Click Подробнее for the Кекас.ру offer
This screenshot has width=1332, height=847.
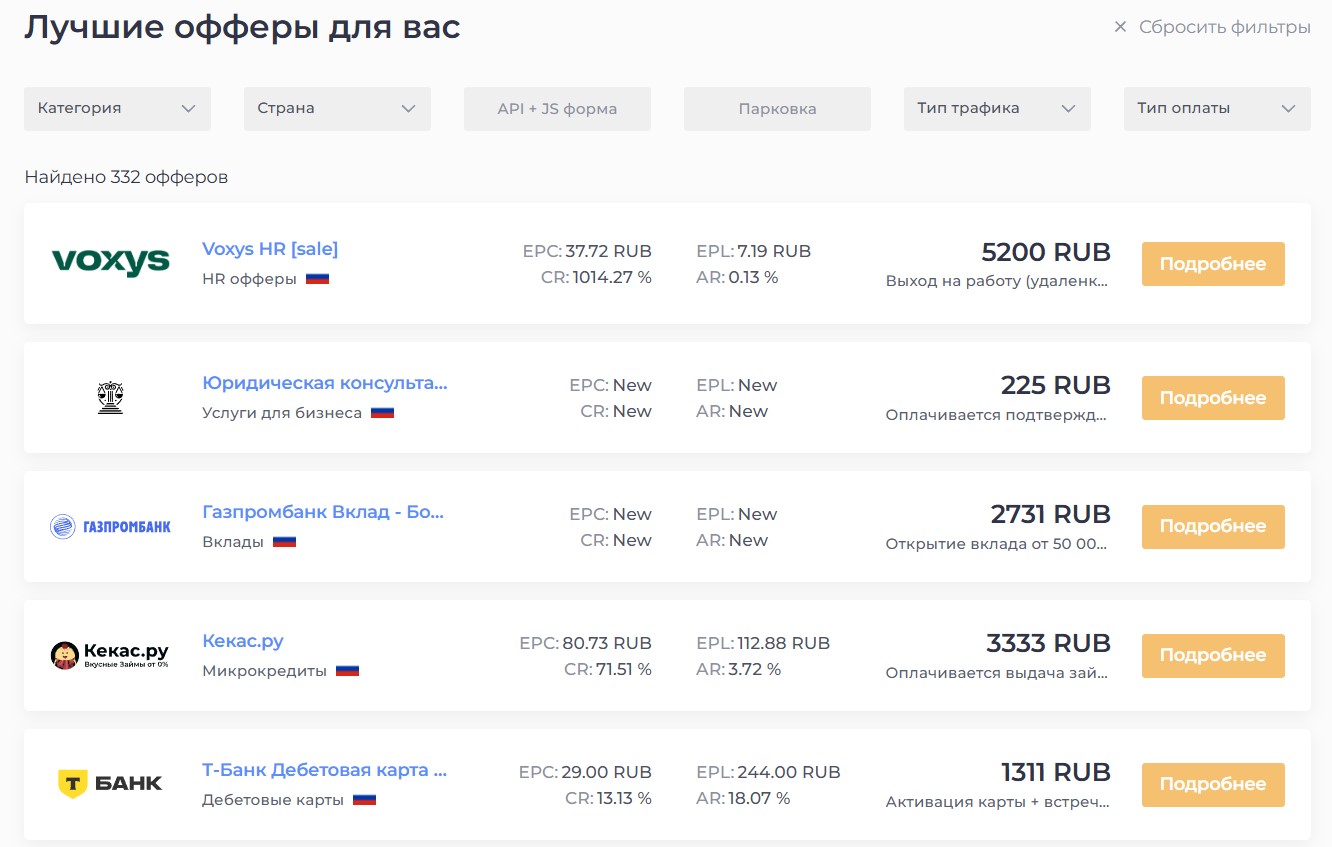click(1213, 655)
